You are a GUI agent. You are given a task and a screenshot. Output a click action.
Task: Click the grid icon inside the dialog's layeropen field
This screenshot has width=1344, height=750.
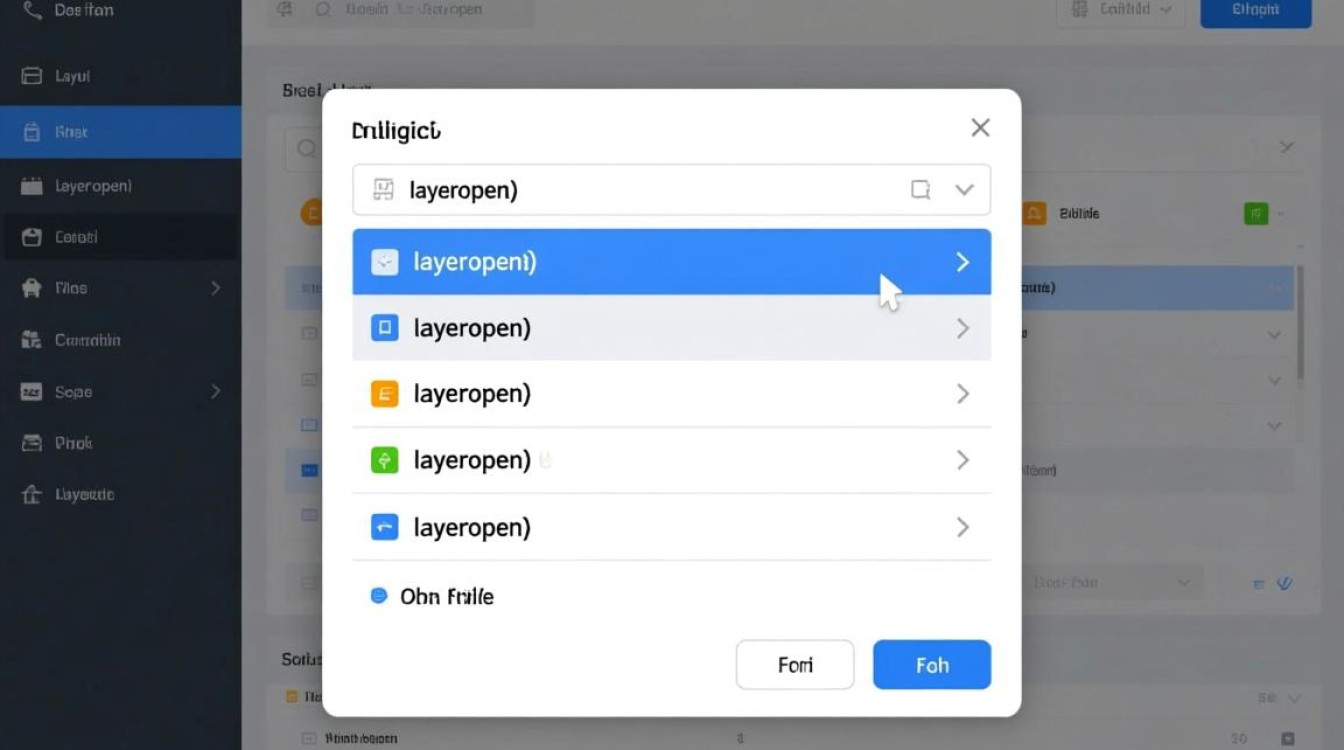[x=384, y=190]
